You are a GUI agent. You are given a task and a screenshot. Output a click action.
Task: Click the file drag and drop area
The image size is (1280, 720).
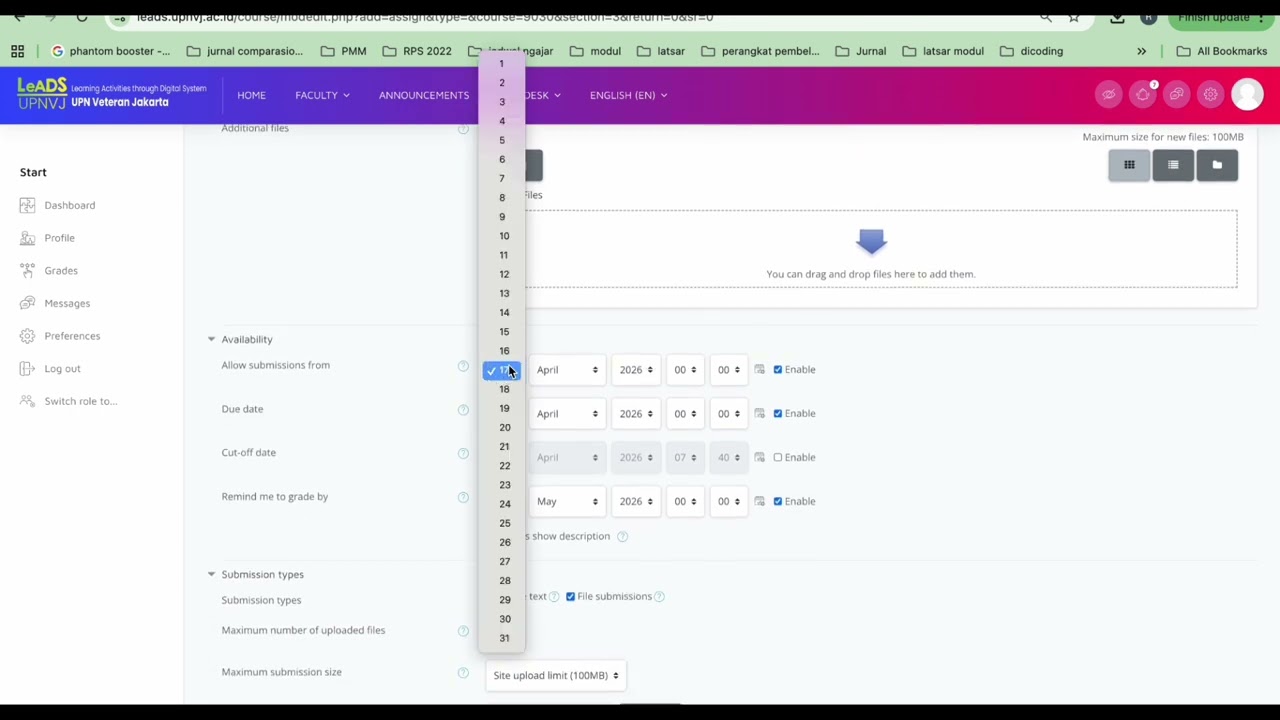(870, 249)
